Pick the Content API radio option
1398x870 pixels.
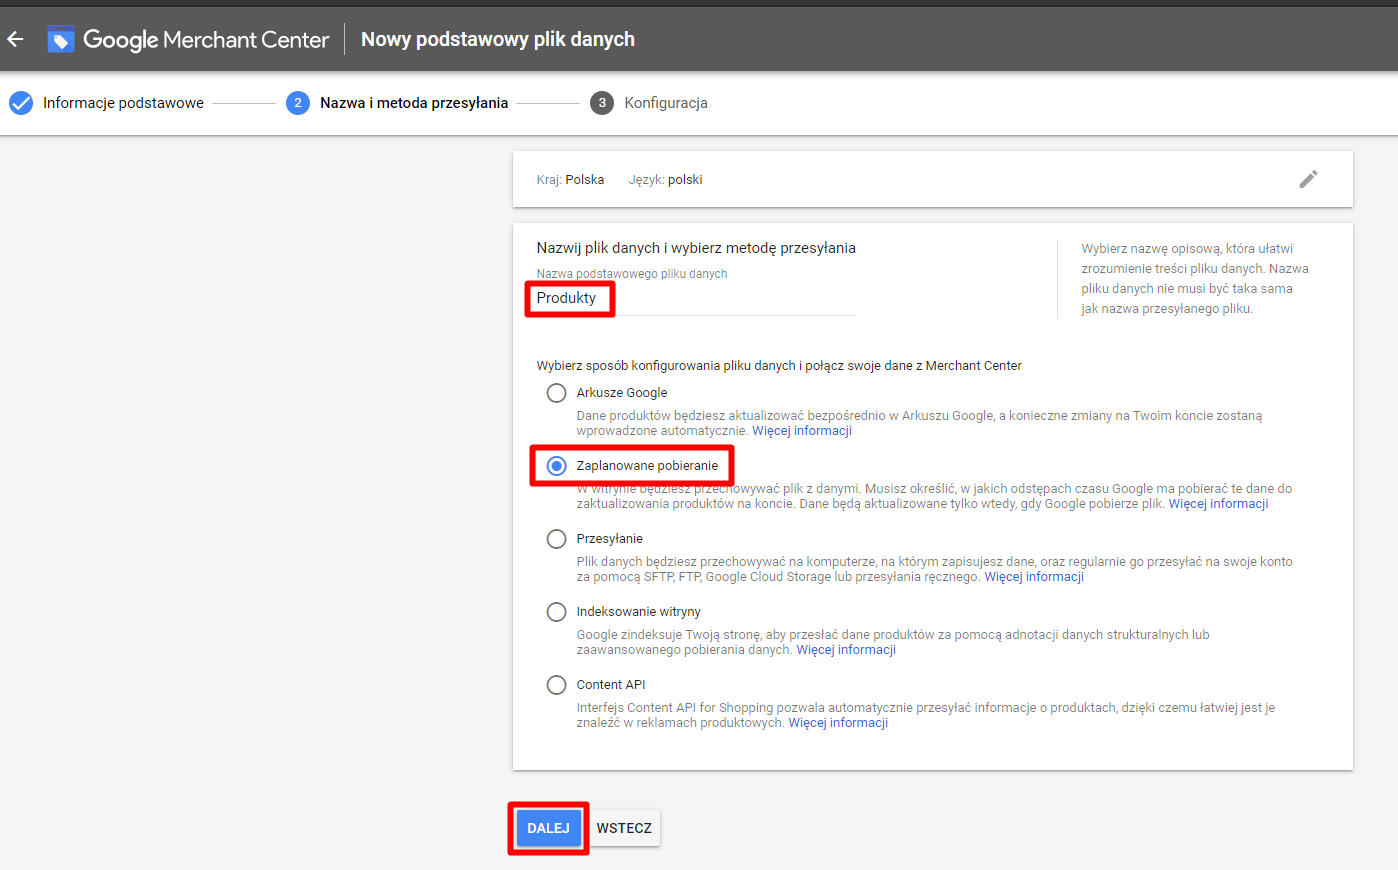pyautogui.click(x=557, y=685)
